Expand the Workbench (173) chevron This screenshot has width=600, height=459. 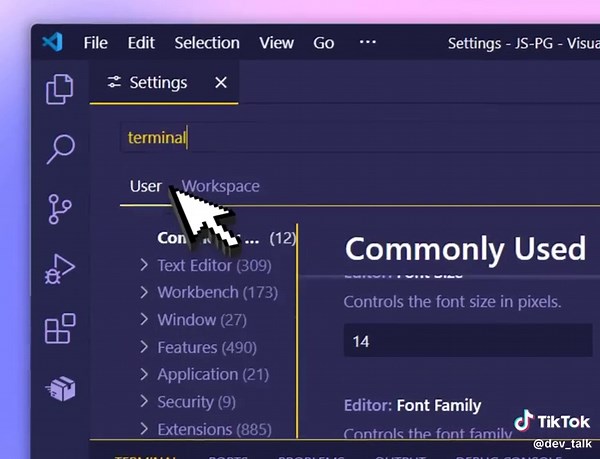click(x=144, y=292)
